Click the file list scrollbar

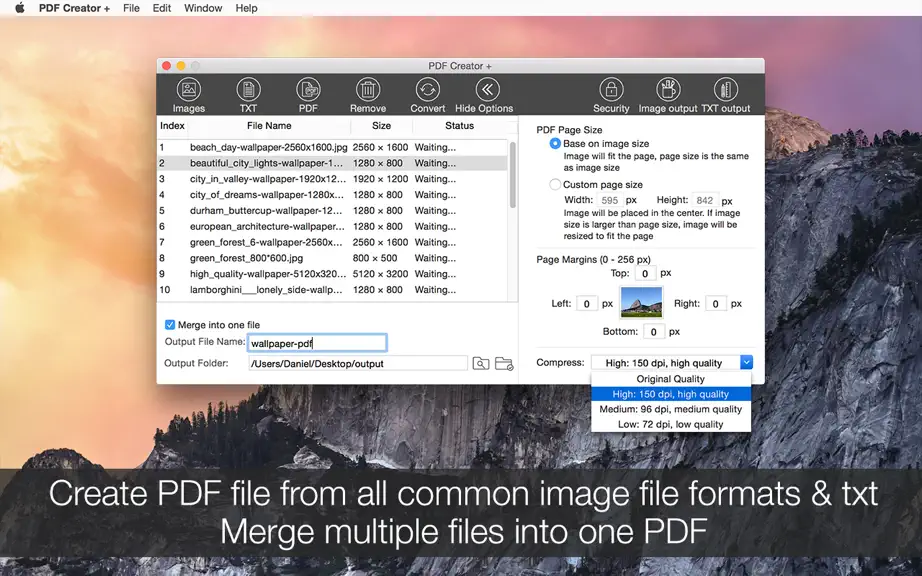513,175
